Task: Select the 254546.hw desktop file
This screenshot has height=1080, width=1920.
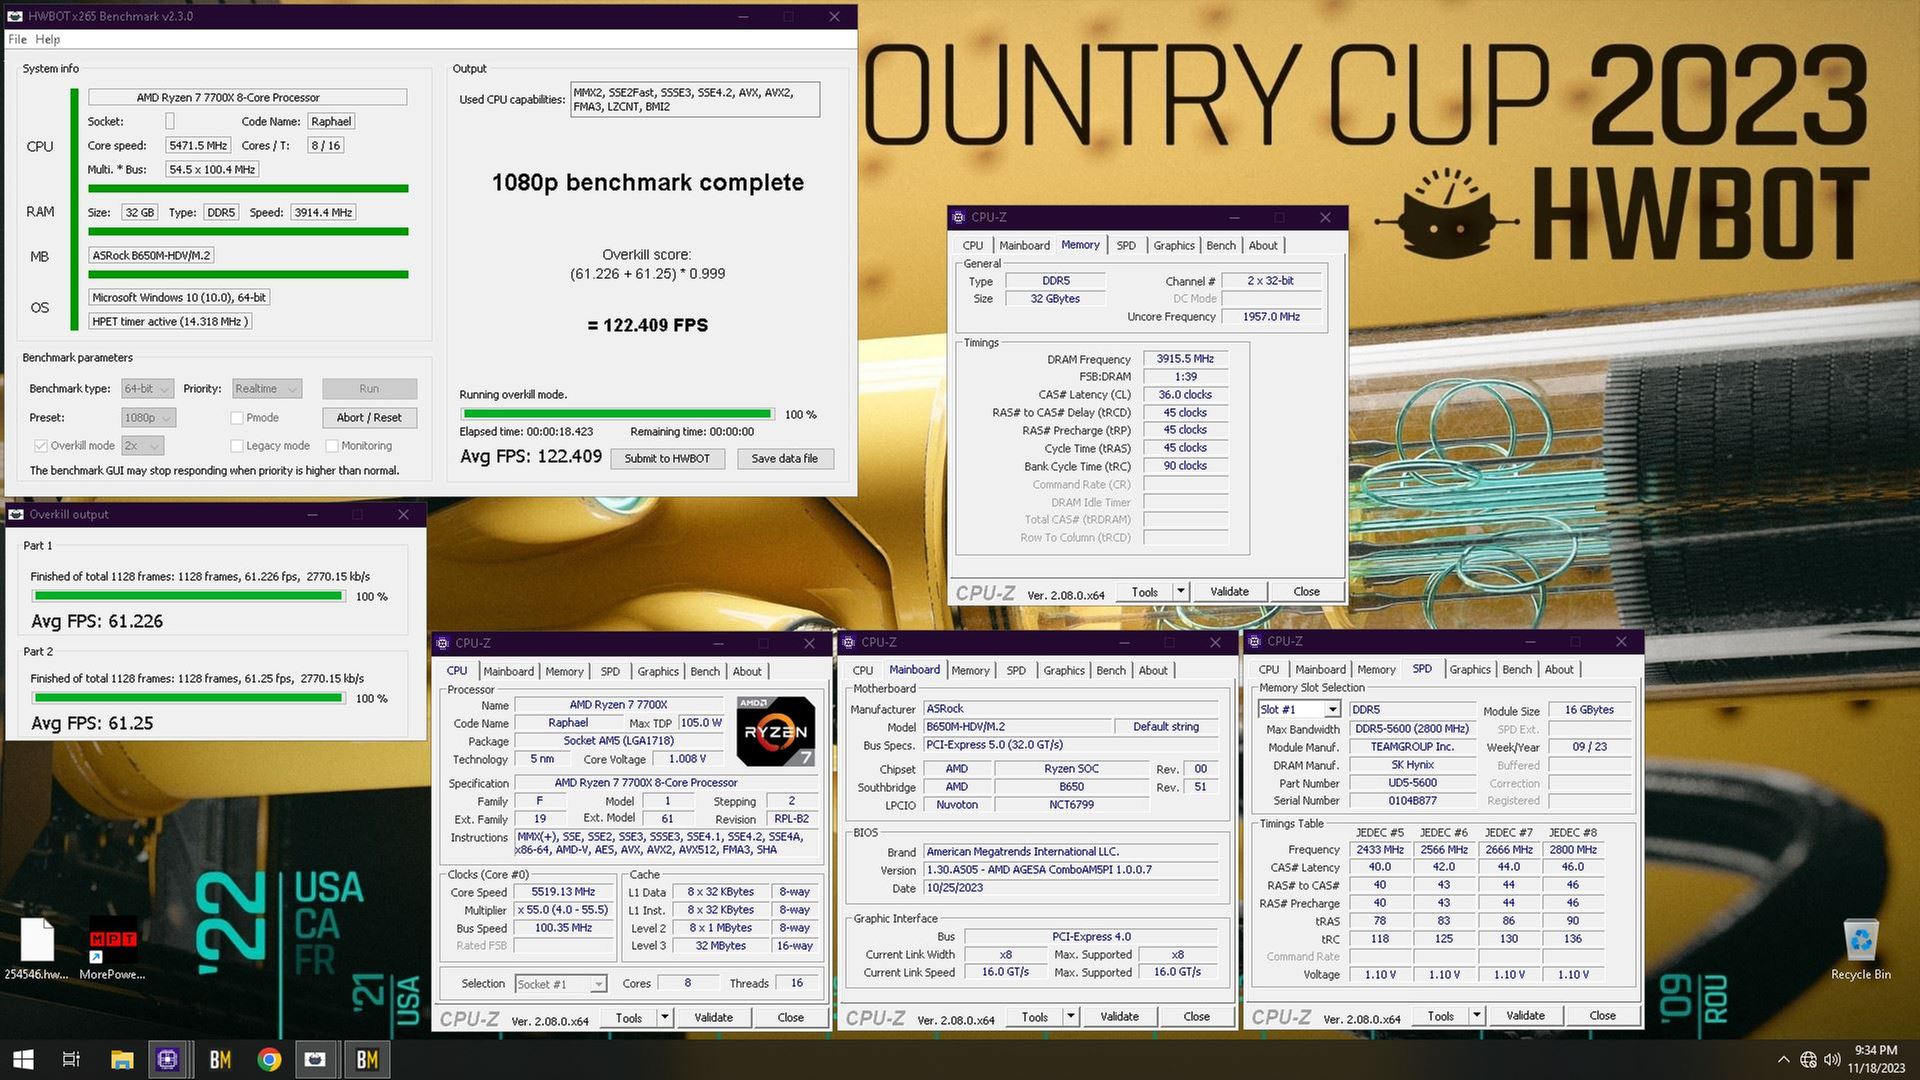Action: pos(37,948)
